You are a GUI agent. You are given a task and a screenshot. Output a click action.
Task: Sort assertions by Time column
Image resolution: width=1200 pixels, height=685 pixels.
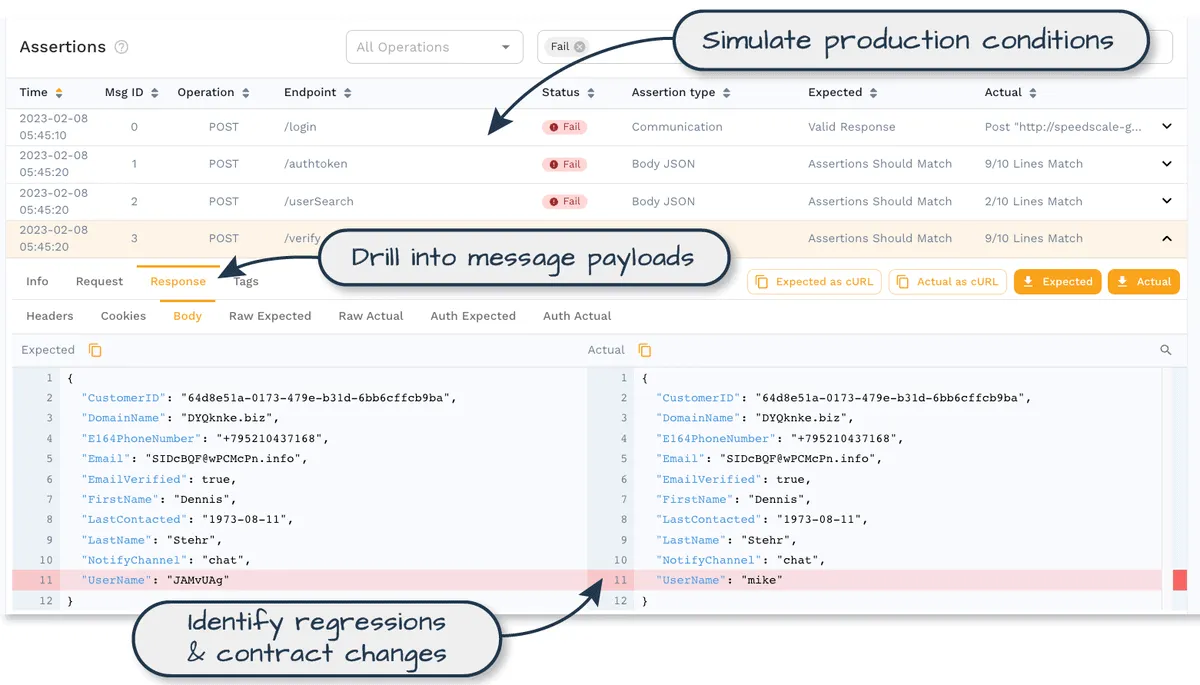click(x=59, y=93)
